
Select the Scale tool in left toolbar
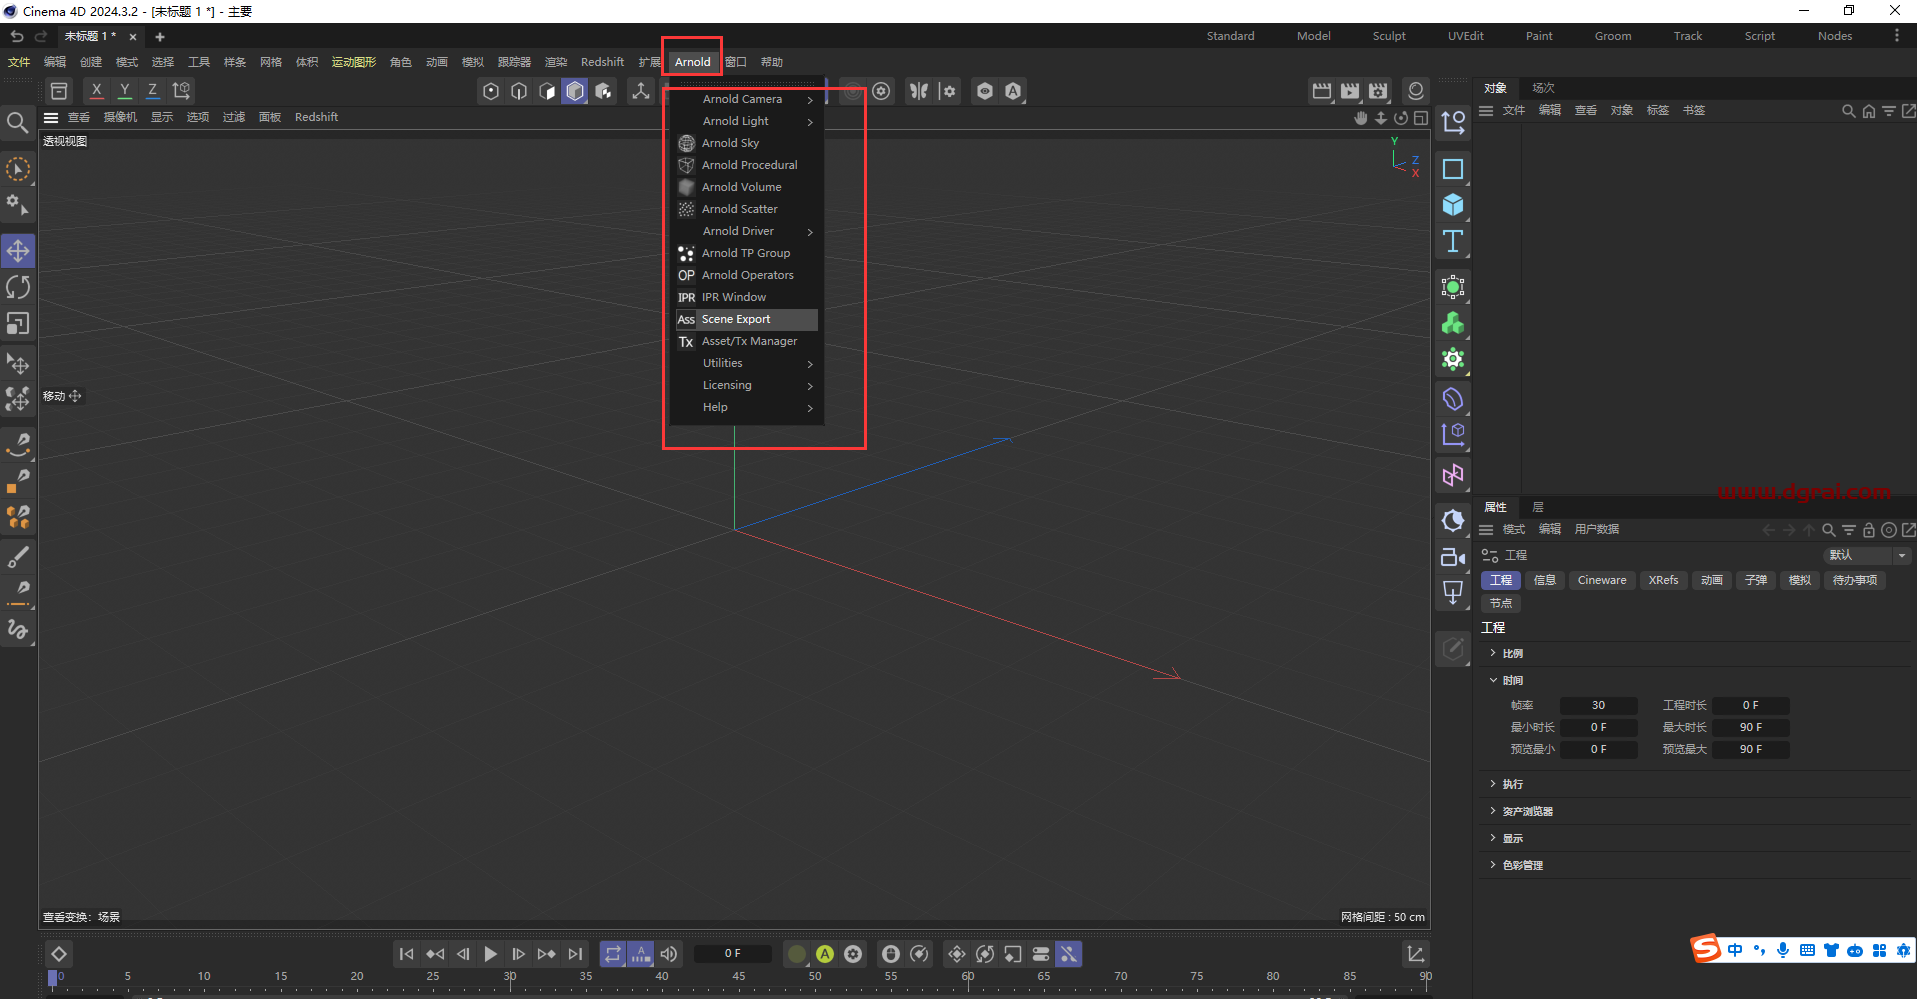click(x=18, y=324)
